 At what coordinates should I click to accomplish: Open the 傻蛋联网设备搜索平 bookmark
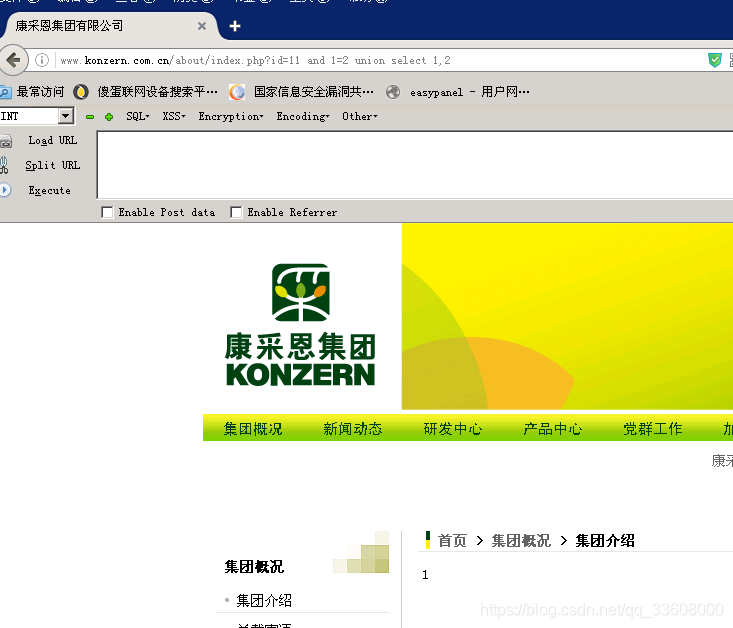pos(146,92)
